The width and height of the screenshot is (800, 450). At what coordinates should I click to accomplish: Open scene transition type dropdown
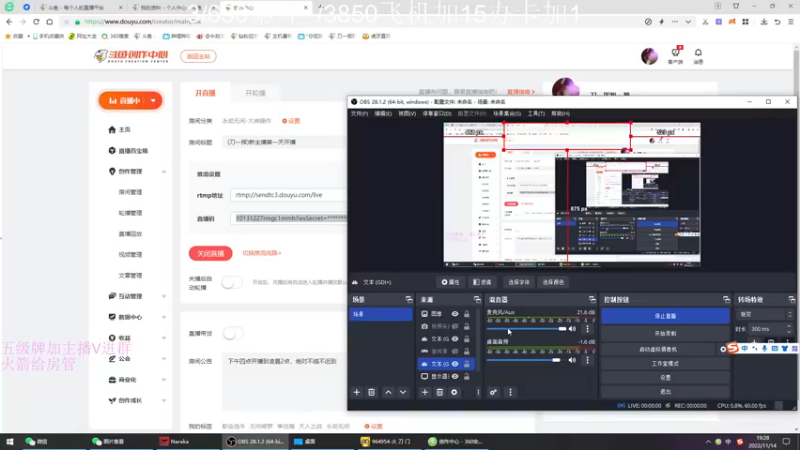point(765,314)
